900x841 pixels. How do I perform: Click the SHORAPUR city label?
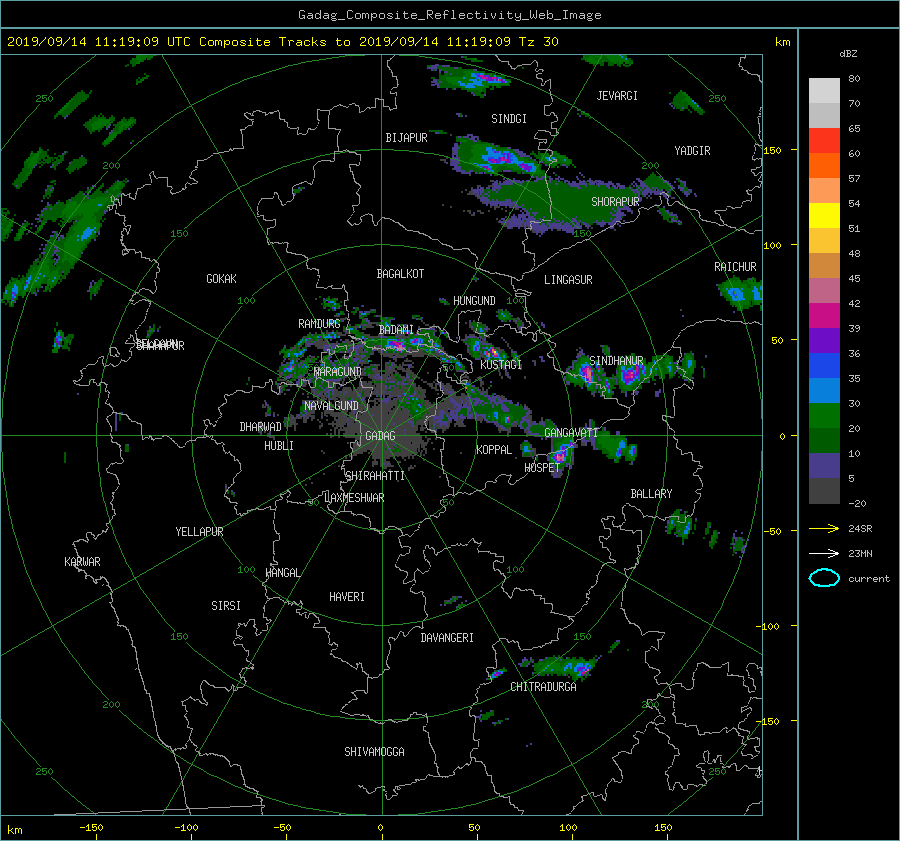click(615, 202)
